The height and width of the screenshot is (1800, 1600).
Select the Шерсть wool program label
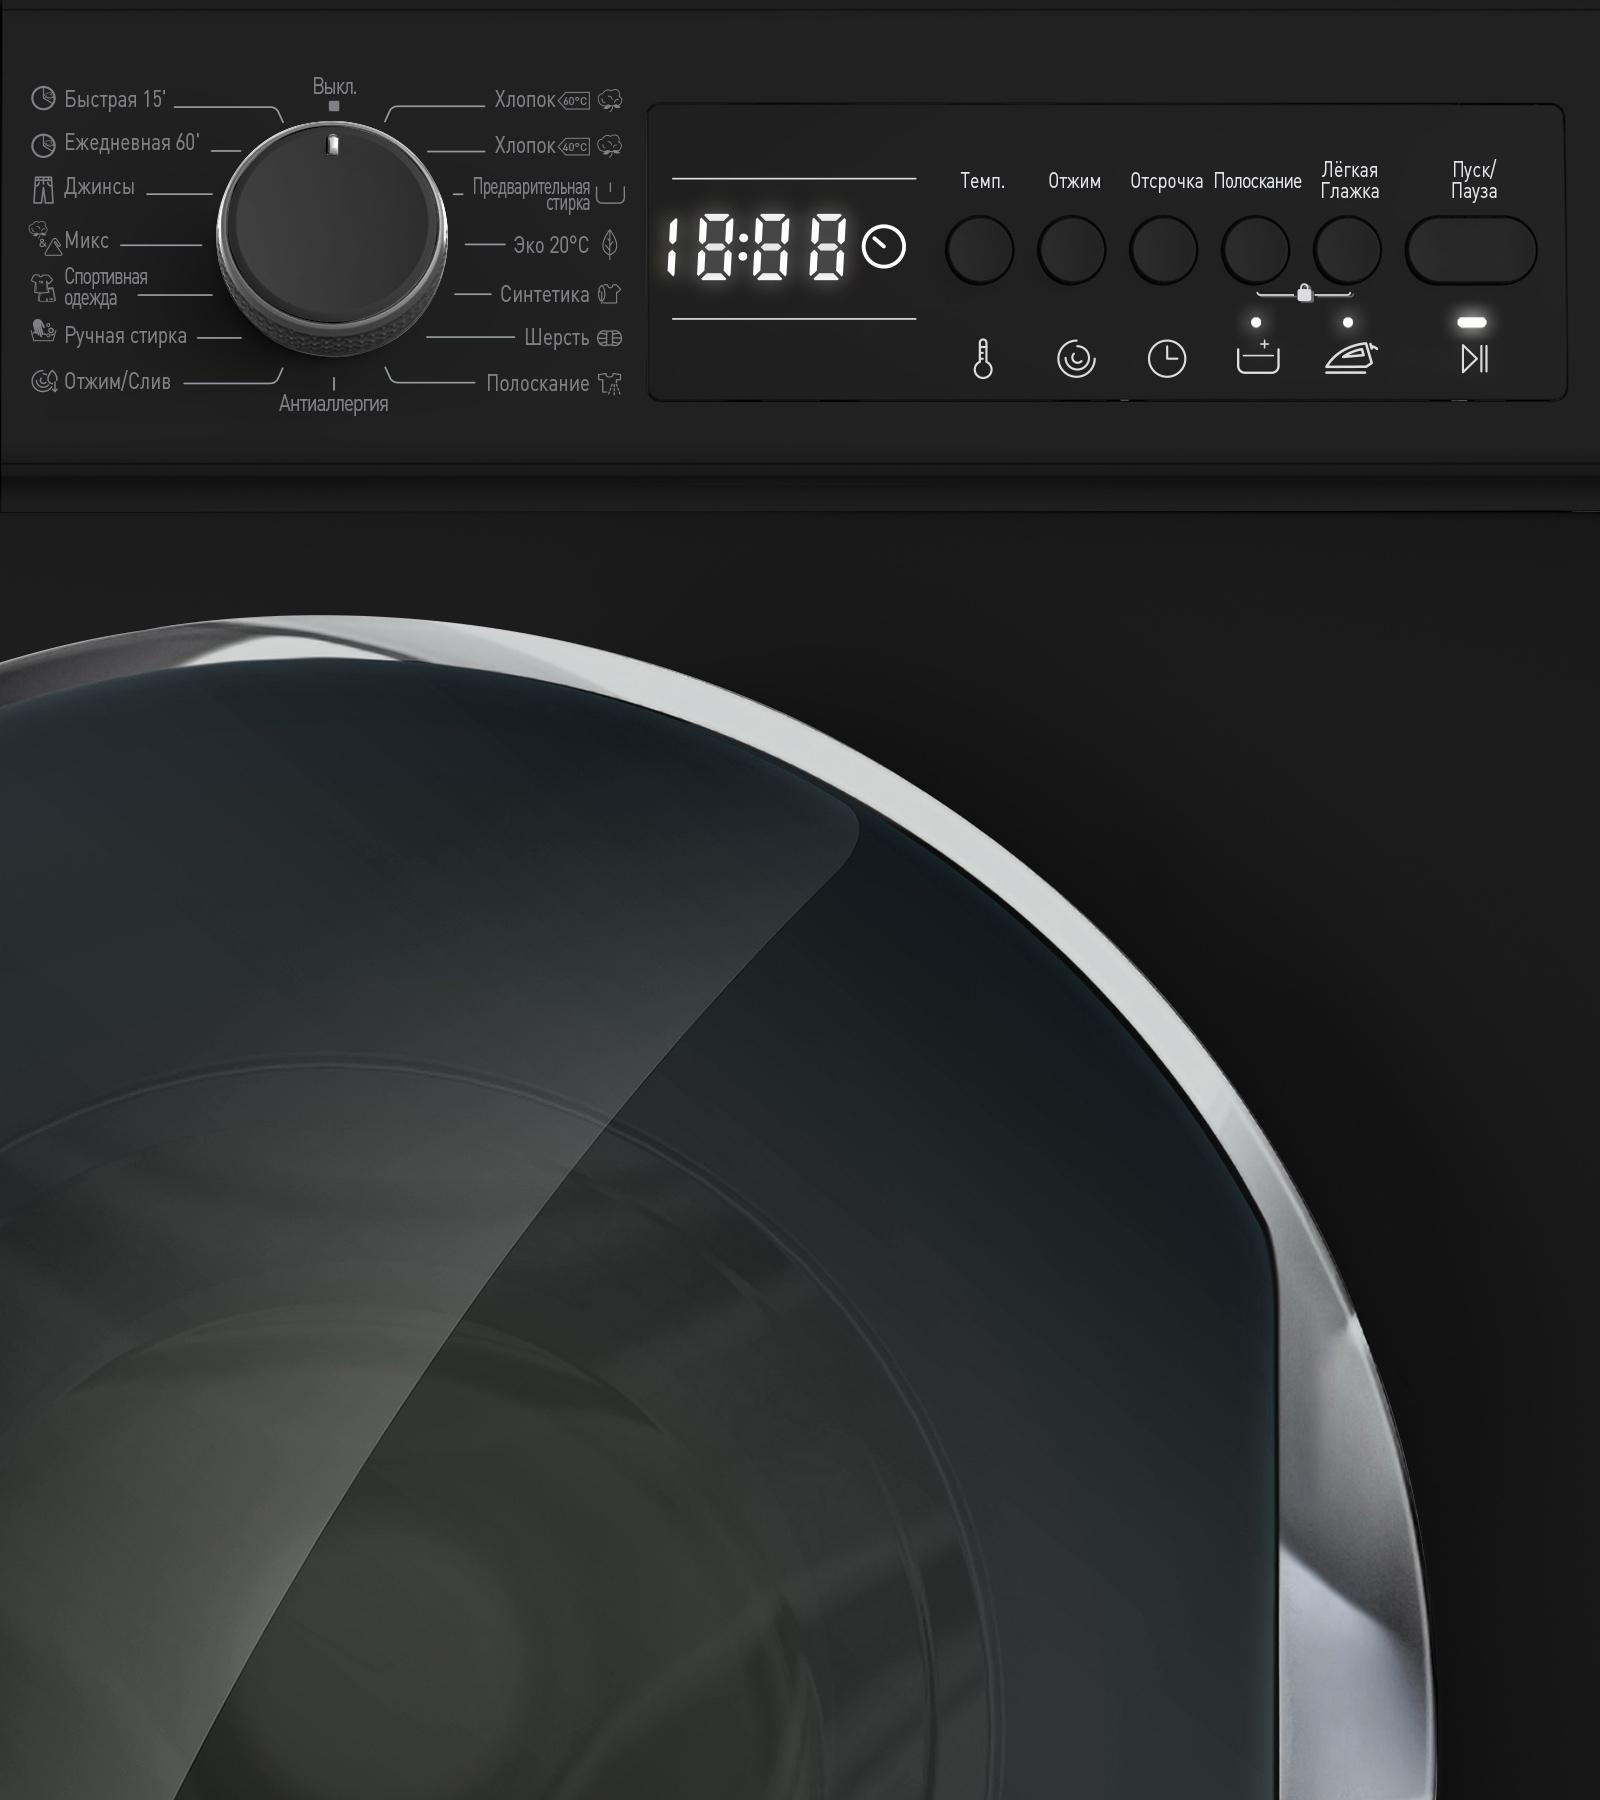[557, 338]
